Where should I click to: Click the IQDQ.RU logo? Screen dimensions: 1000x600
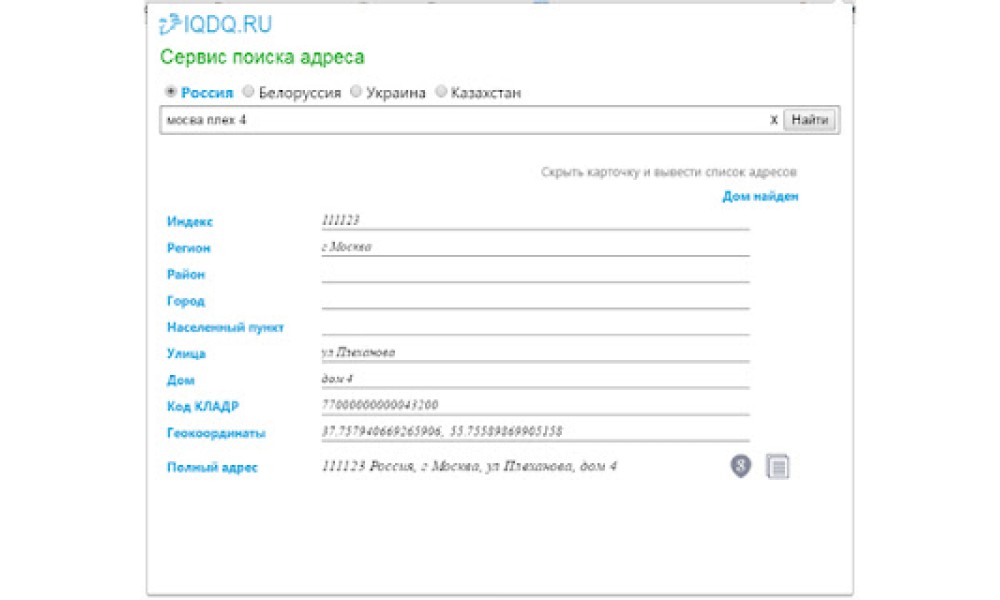[x=216, y=24]
